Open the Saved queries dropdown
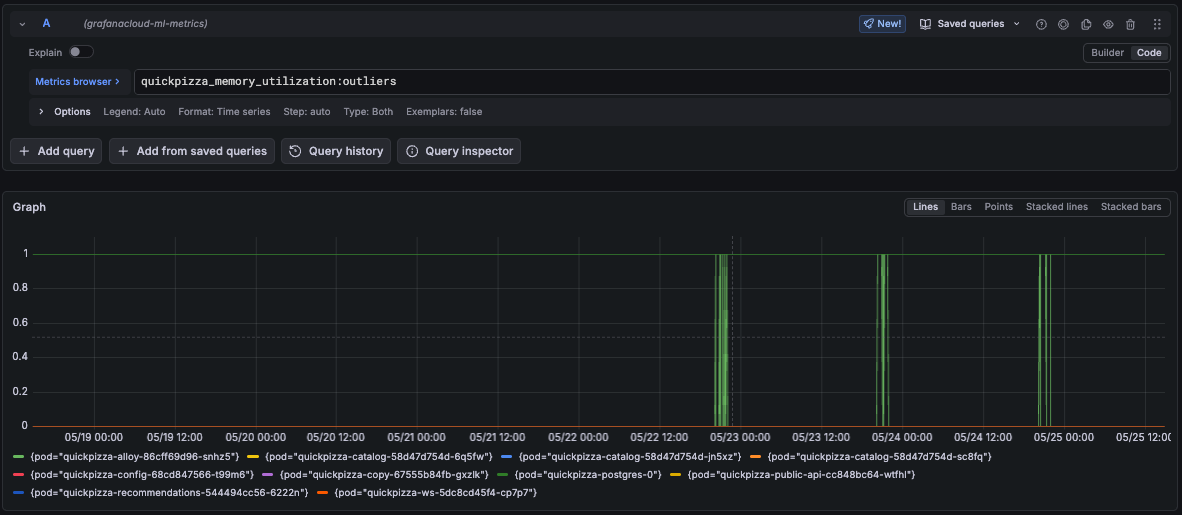This screenshot has height=515, width=1182. 969,24
